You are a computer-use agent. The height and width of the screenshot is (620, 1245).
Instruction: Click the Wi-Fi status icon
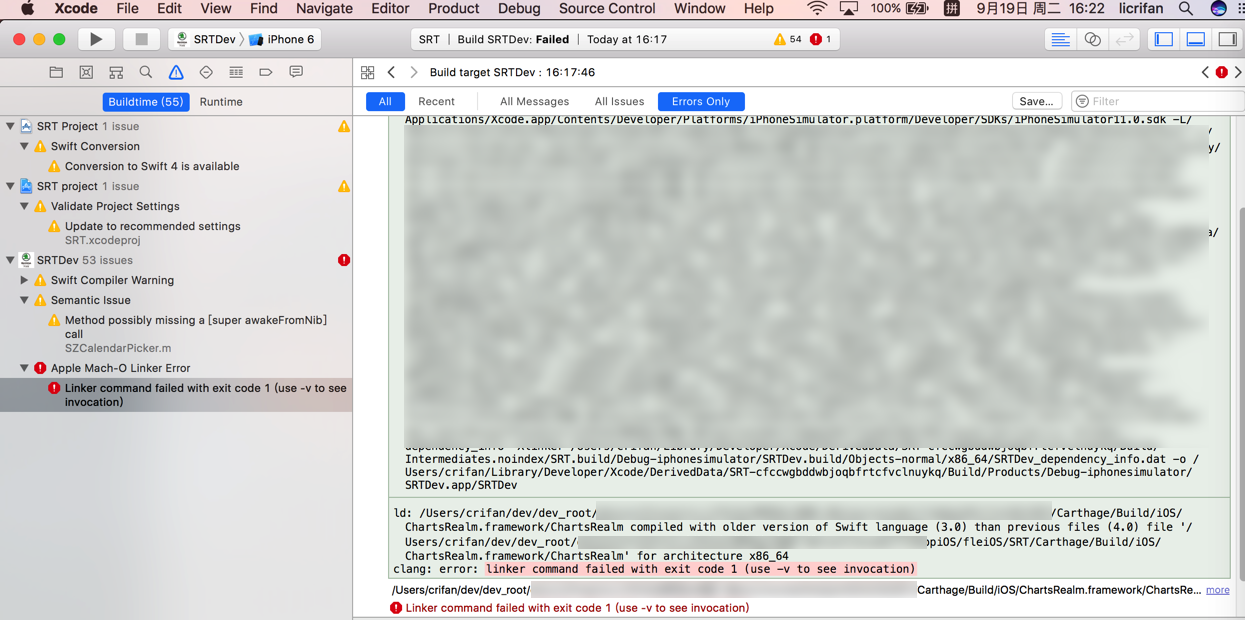(x=817, y=9)
